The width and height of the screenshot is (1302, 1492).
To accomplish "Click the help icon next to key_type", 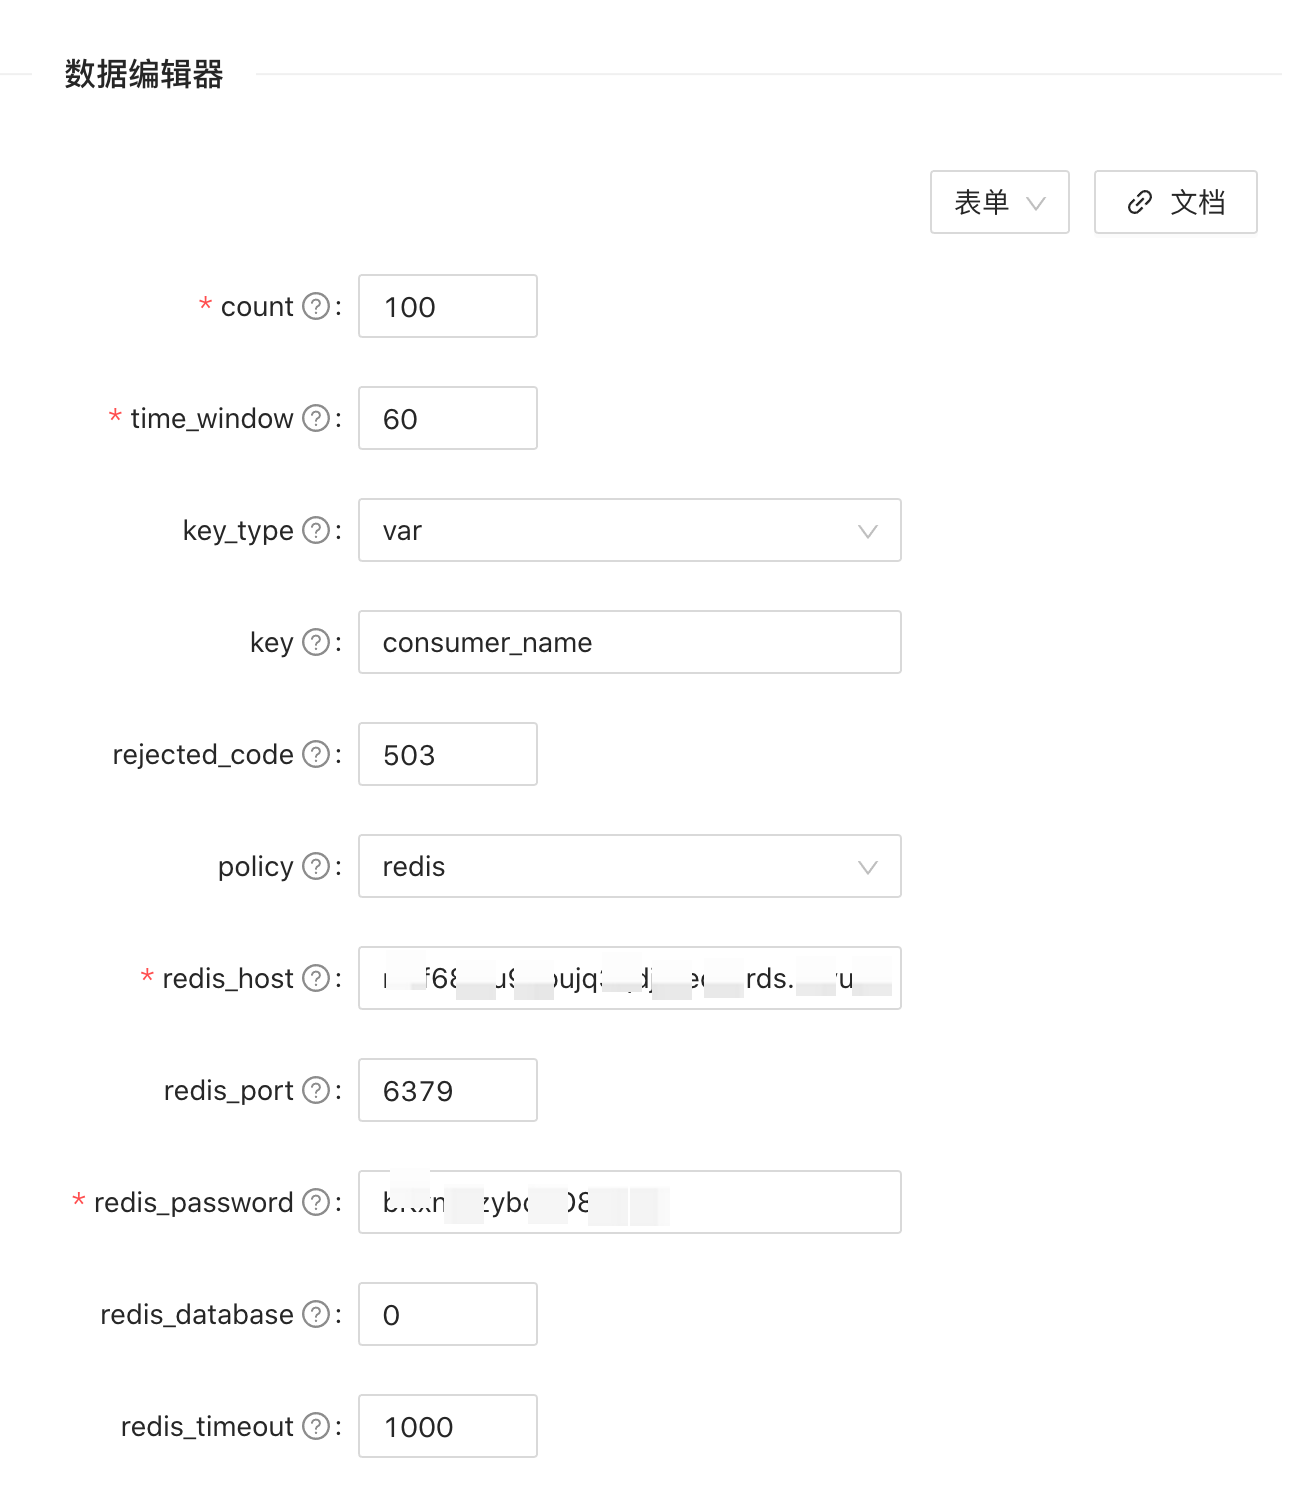I will pyautogui.click(x=317, y=531).
